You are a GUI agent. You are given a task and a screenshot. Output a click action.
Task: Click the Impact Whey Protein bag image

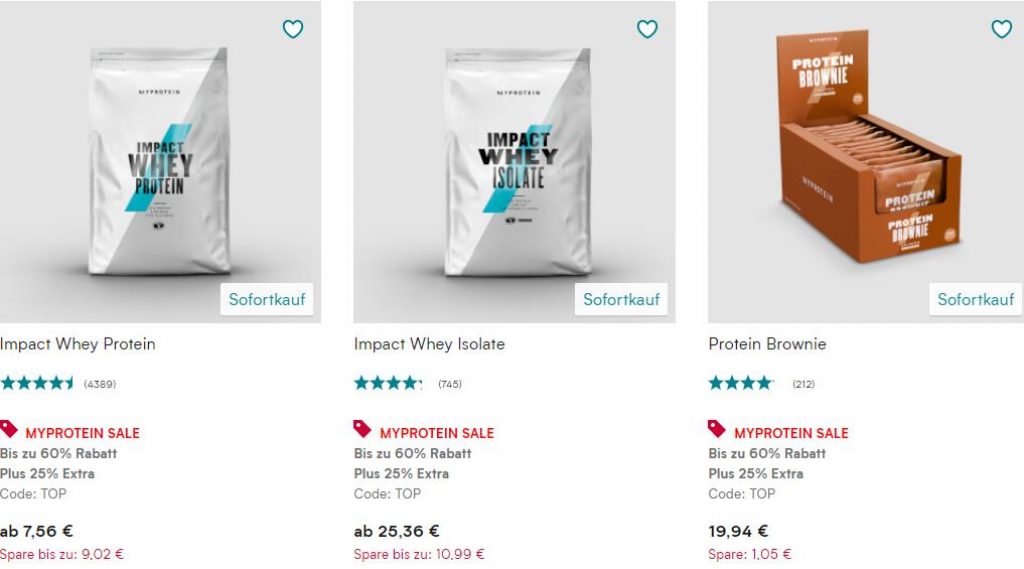click(159, 161)
